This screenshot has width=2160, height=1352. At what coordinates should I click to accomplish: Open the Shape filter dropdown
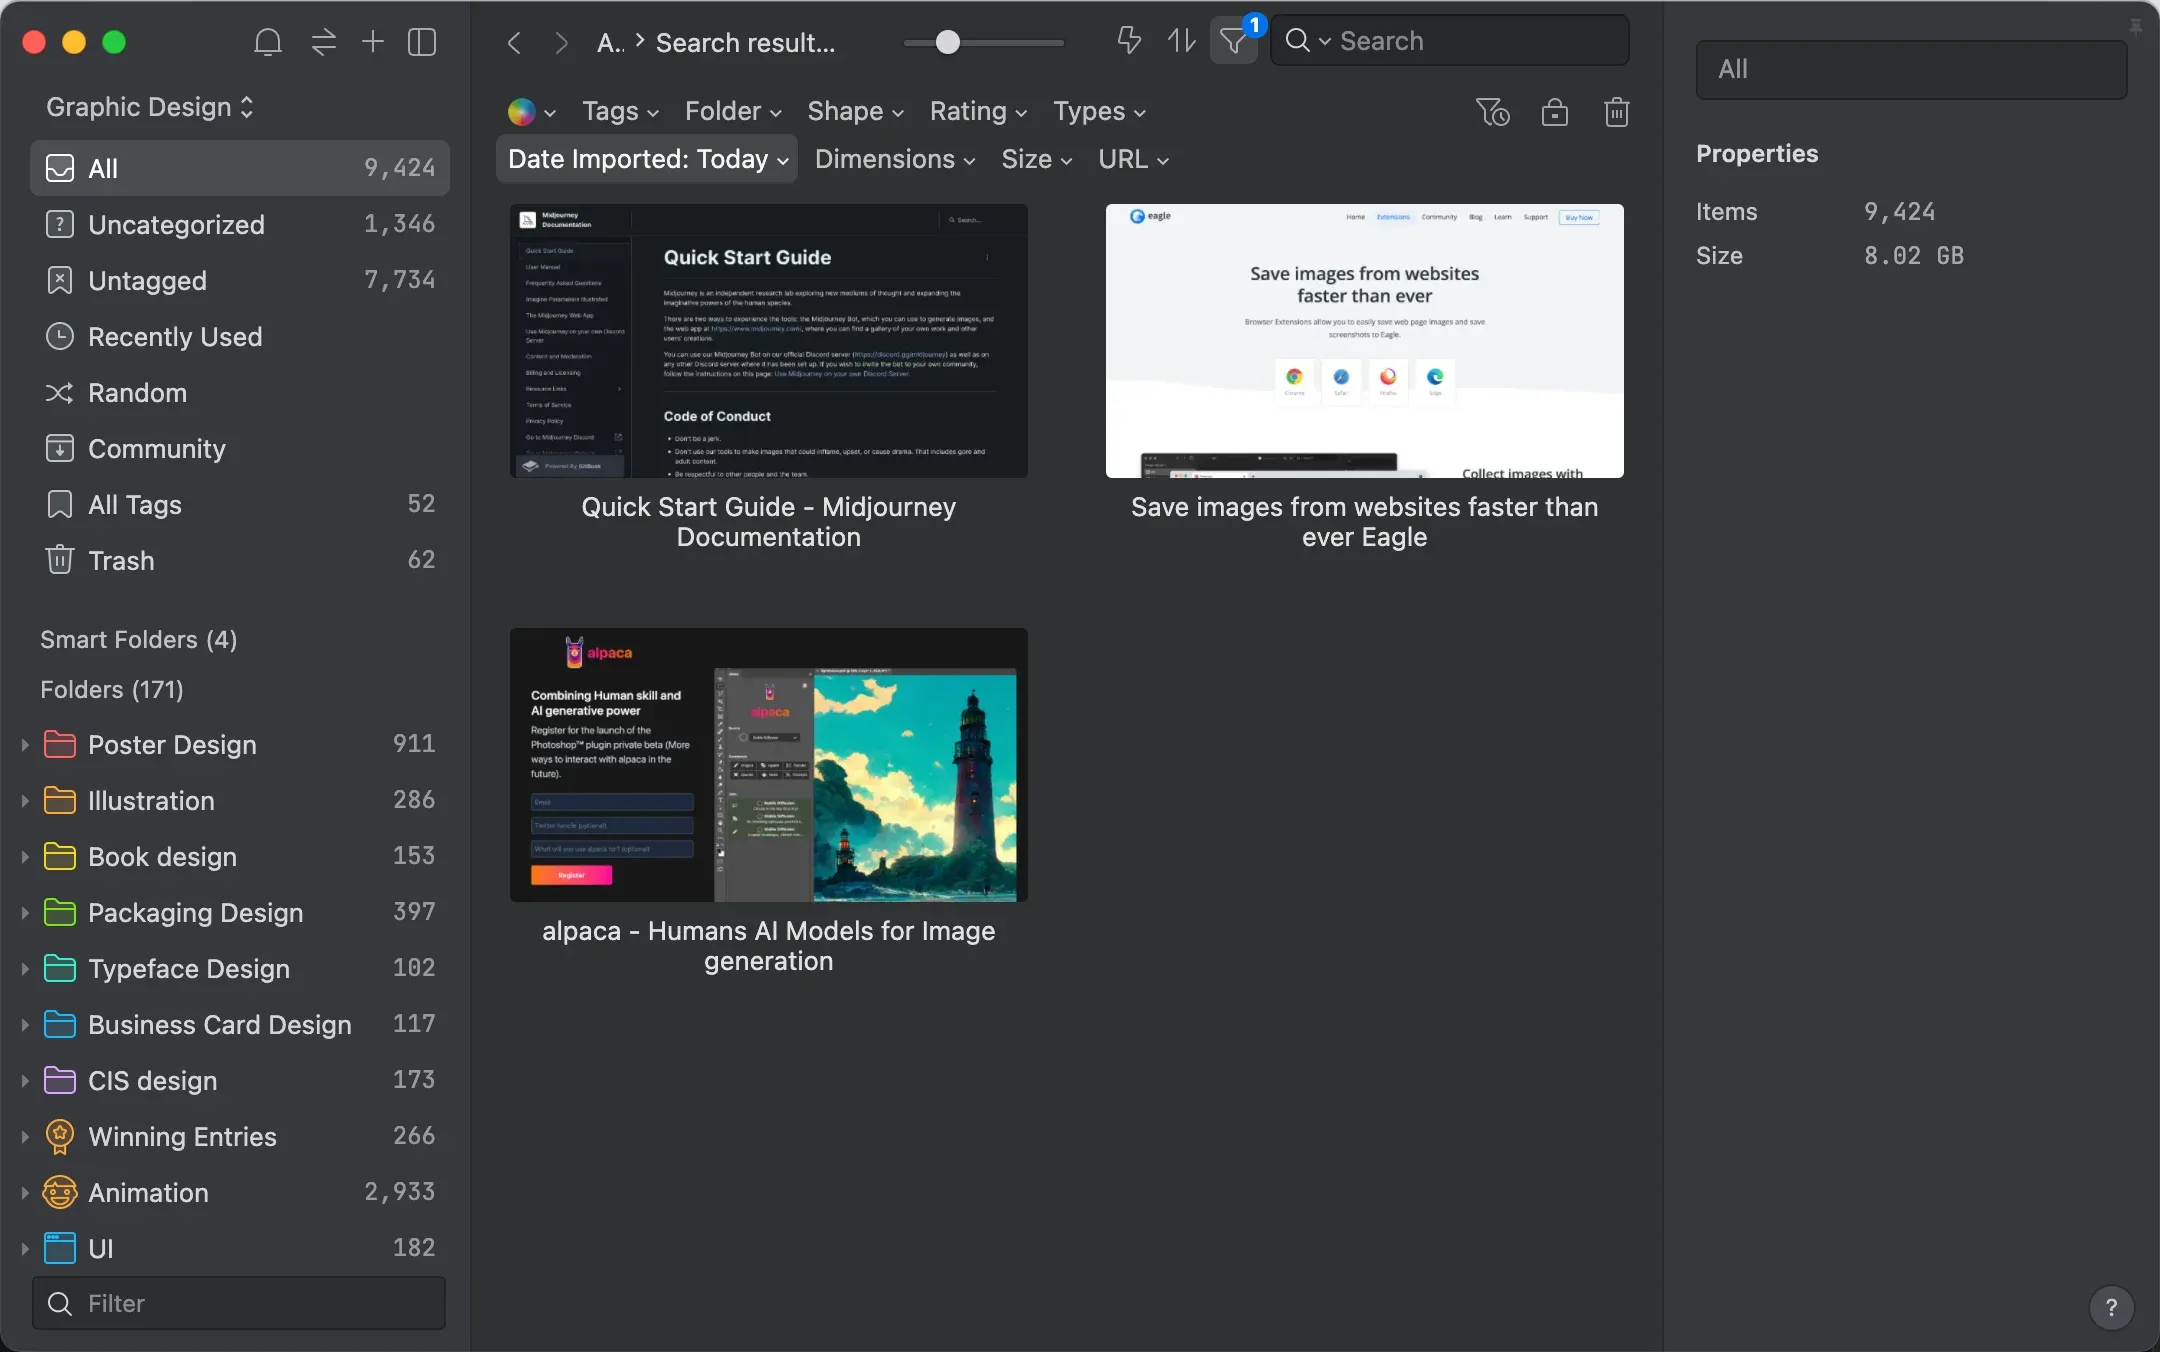coord(855,111)
